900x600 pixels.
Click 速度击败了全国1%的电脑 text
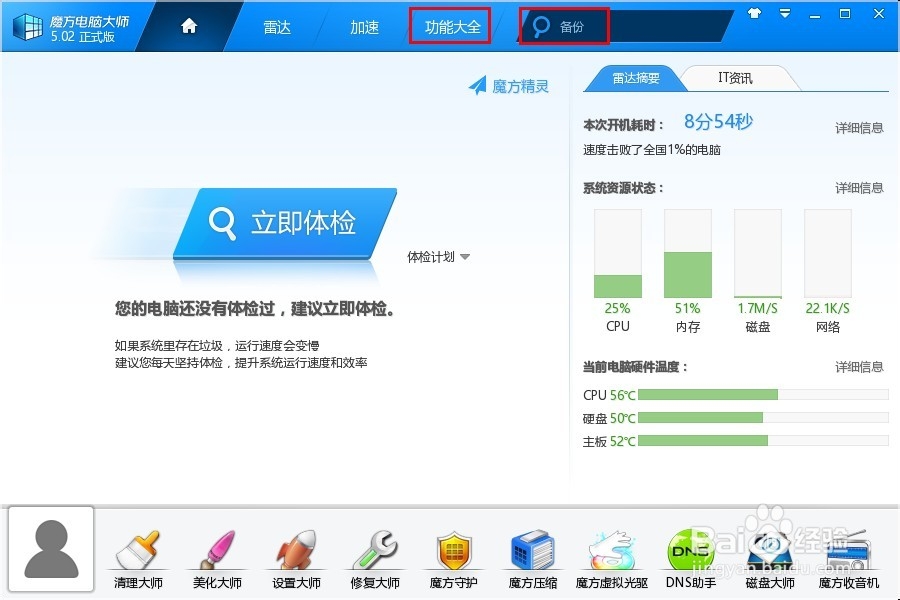[x=652, y=150]
